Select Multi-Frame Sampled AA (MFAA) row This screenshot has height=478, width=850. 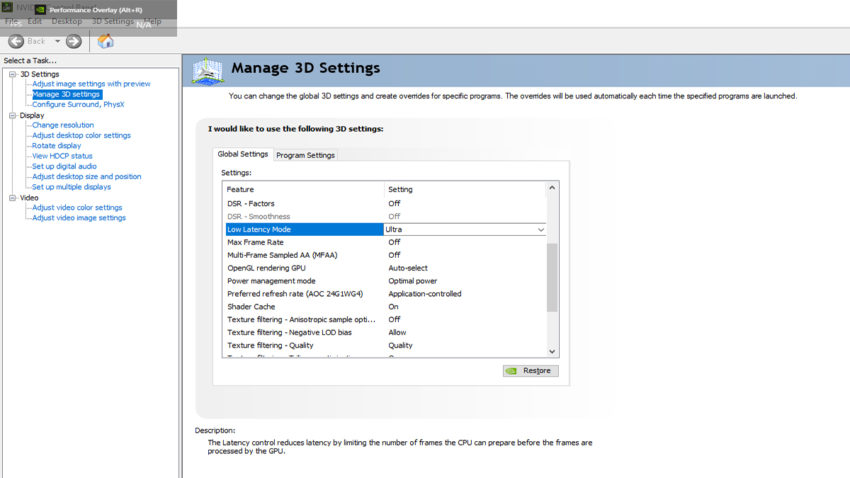[385, 255]
